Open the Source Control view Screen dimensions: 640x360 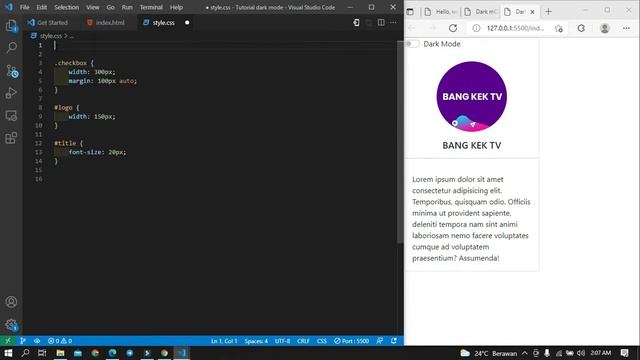pyautogui.click(x=11, y=71)
